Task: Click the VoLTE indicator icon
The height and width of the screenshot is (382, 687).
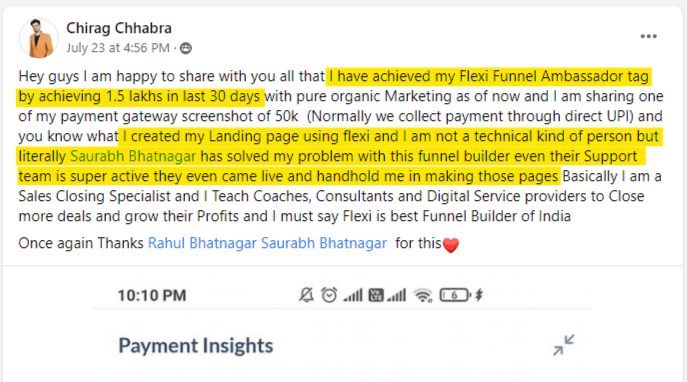Action: point(376,295)
